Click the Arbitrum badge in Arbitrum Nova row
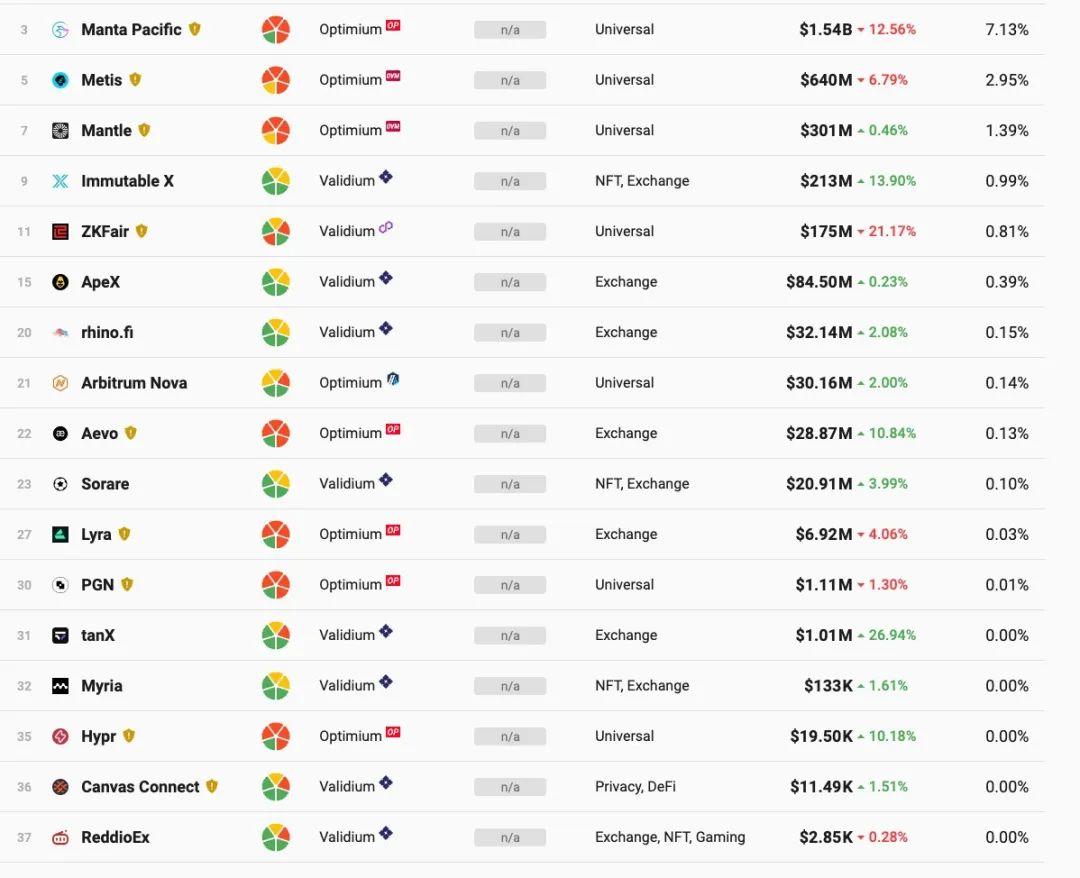 pyautogui.click(x=393, y=380)
